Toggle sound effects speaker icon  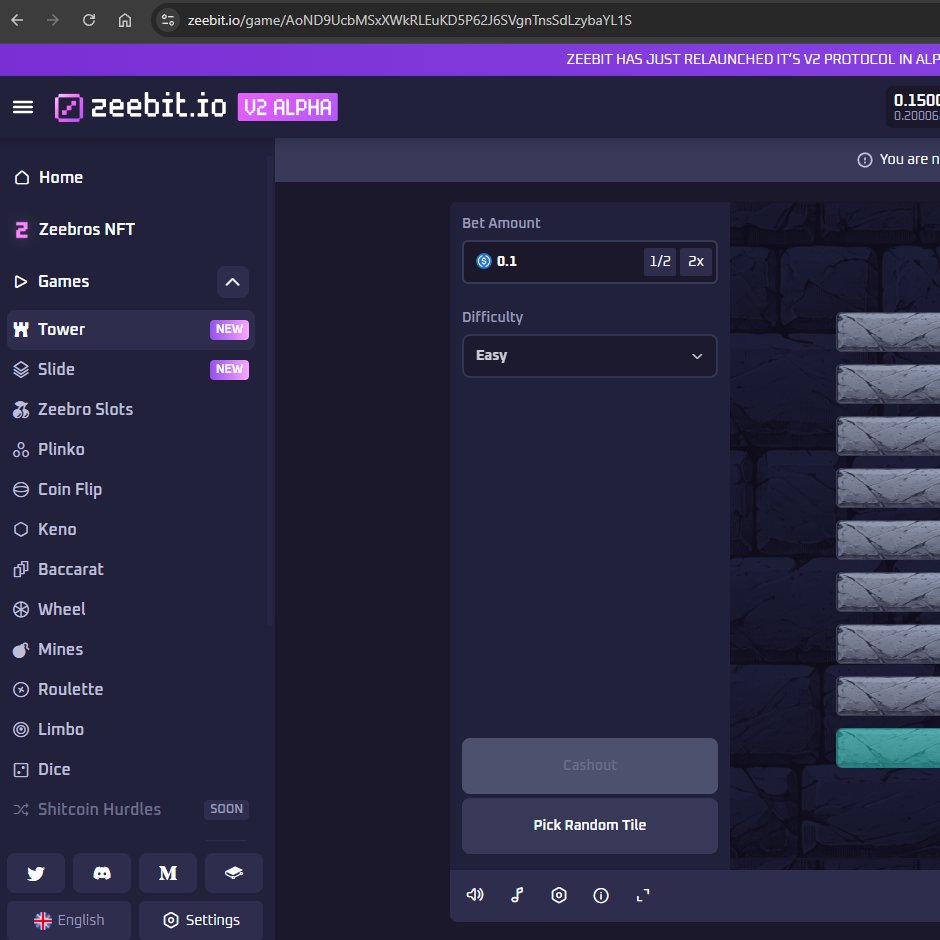pos(475,895)
